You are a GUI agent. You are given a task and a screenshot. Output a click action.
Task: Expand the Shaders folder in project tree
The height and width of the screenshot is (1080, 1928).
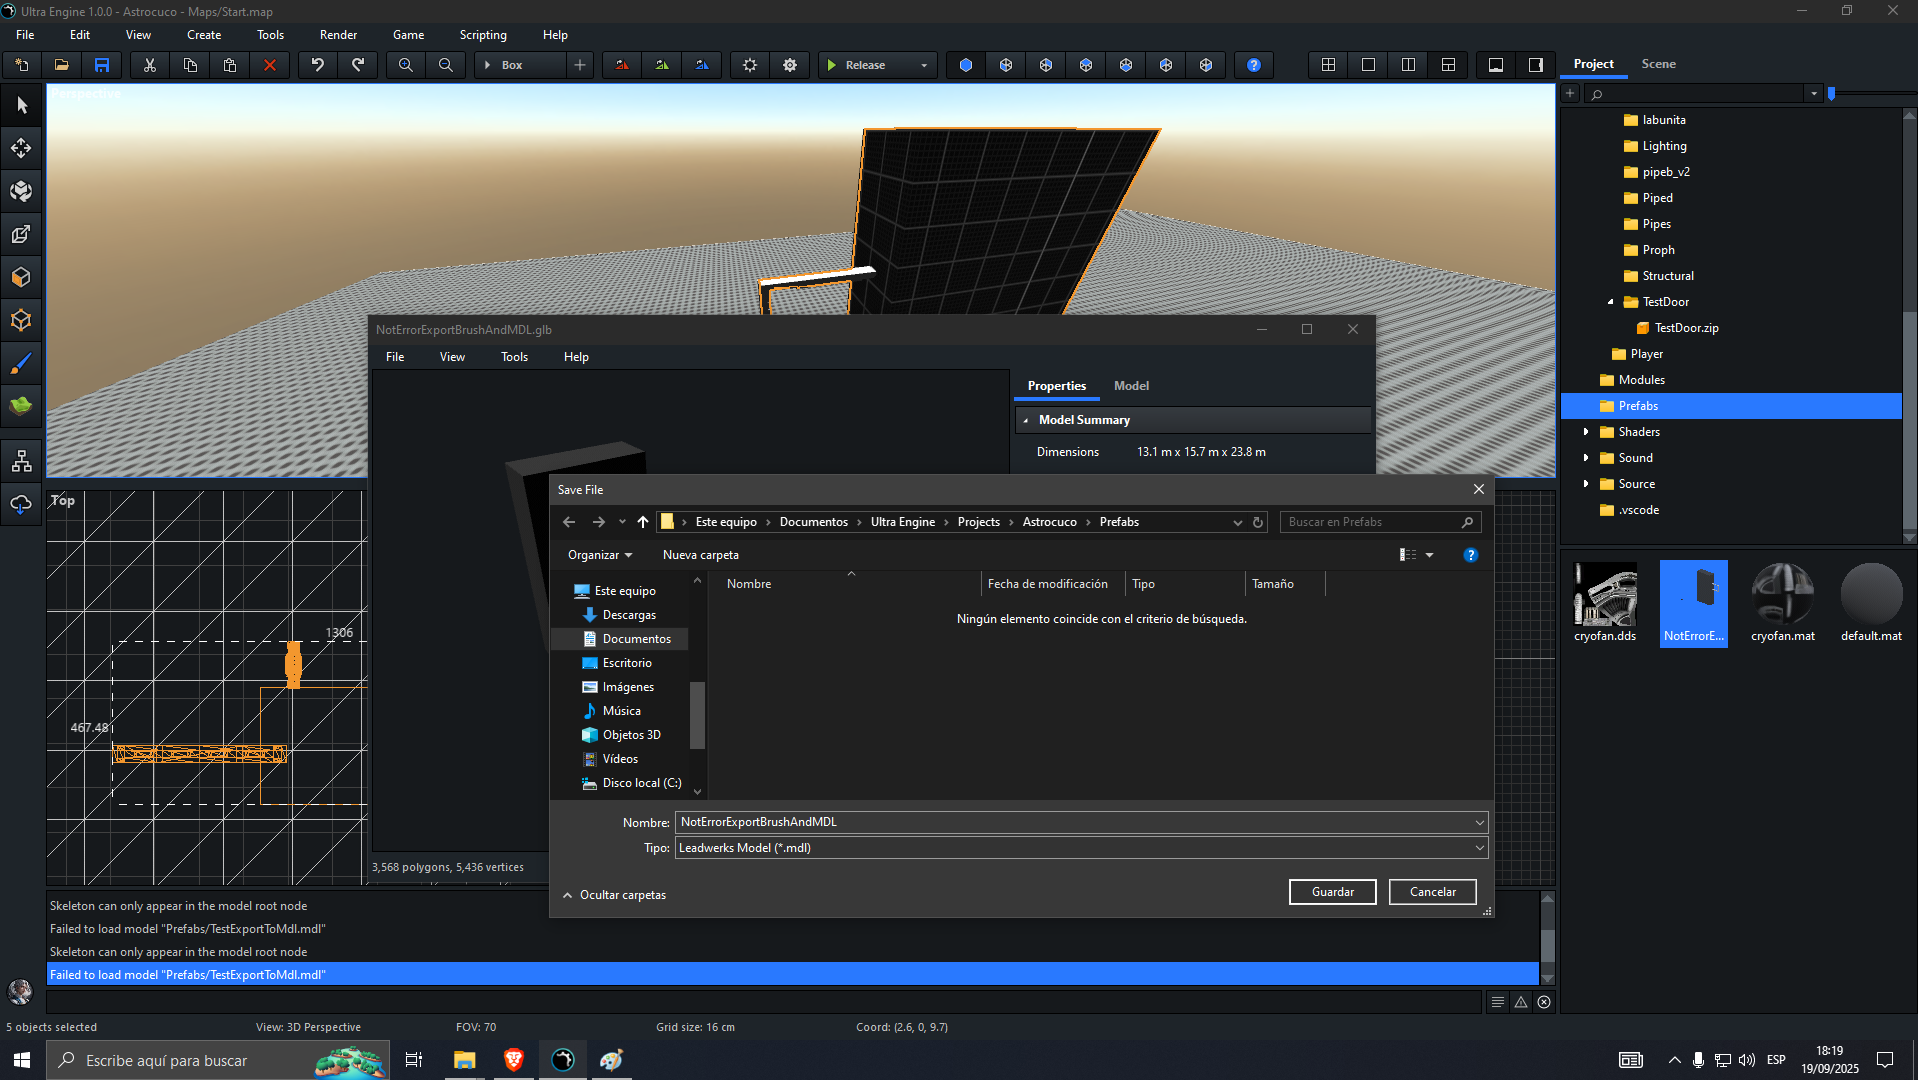click(x=1586, y=432)
